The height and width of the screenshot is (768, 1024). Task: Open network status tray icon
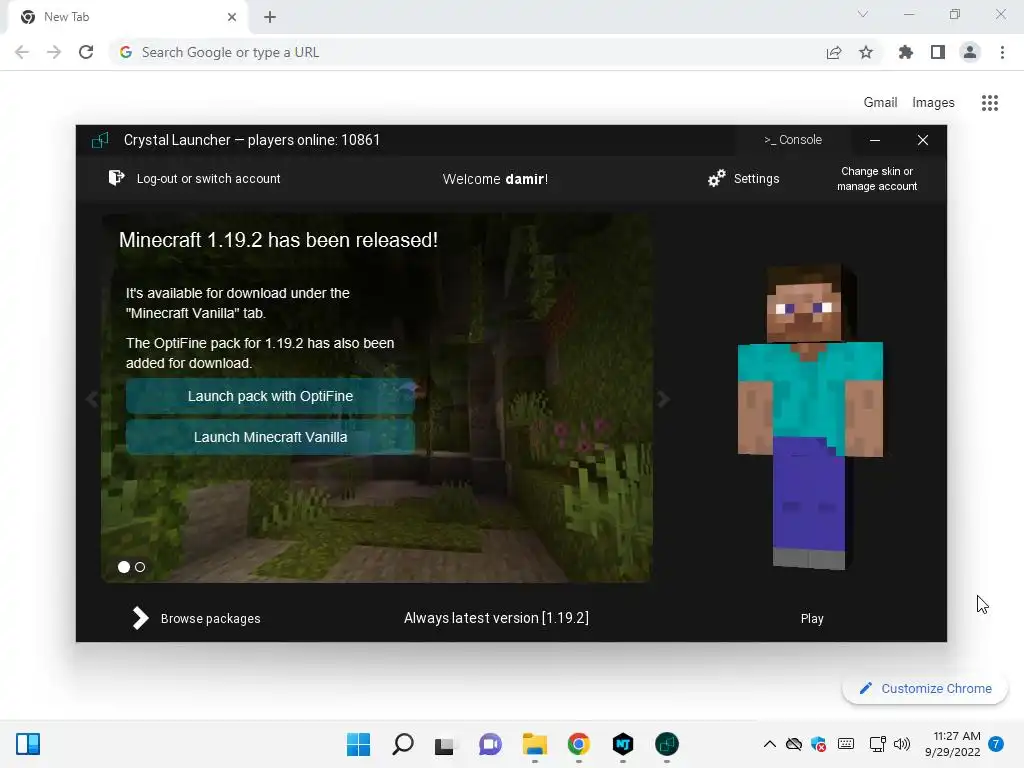click(x=878, y=744)
